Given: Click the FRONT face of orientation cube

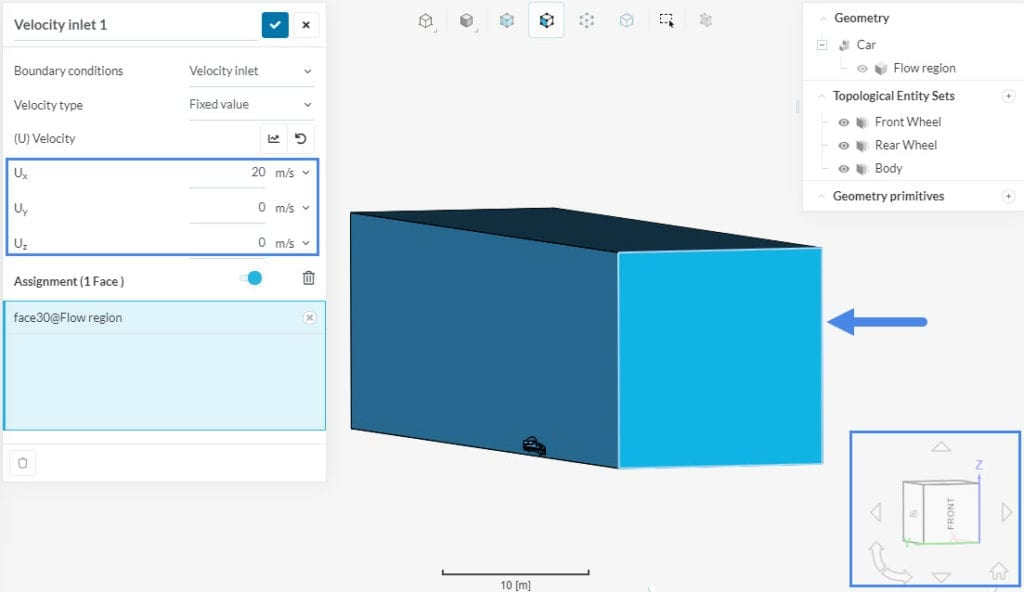Looking at the screenshot, I should point(951,513).
